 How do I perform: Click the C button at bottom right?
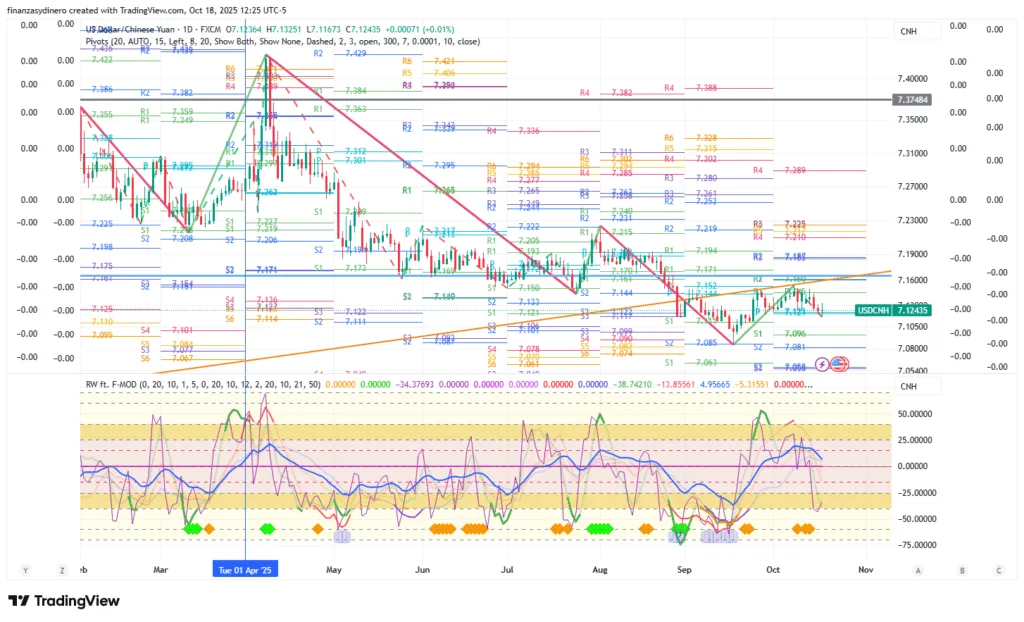click(x=998, y=569)
